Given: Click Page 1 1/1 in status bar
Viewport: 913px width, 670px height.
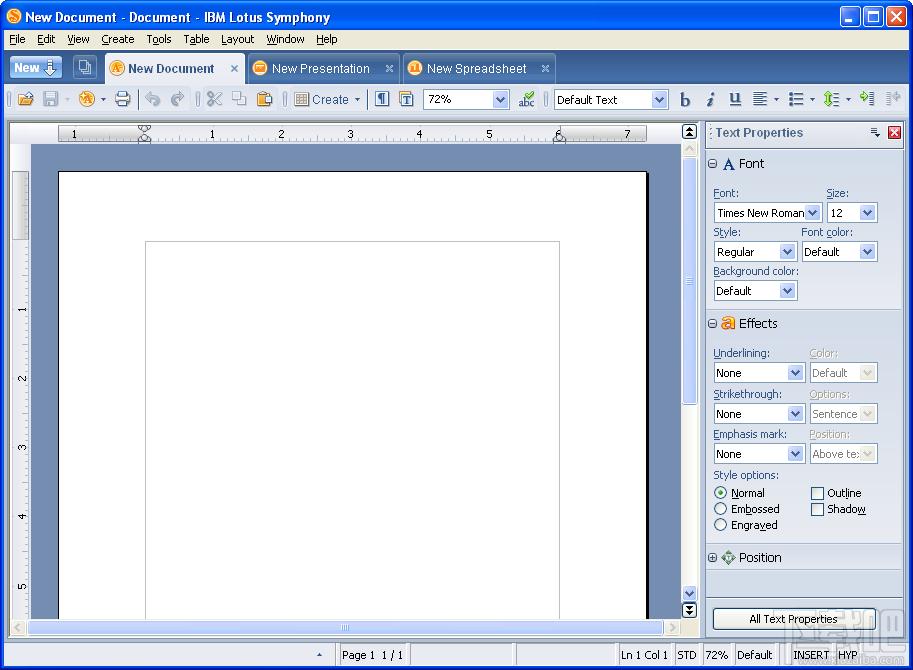Looking at the screenshot, I should pos(372,655).
